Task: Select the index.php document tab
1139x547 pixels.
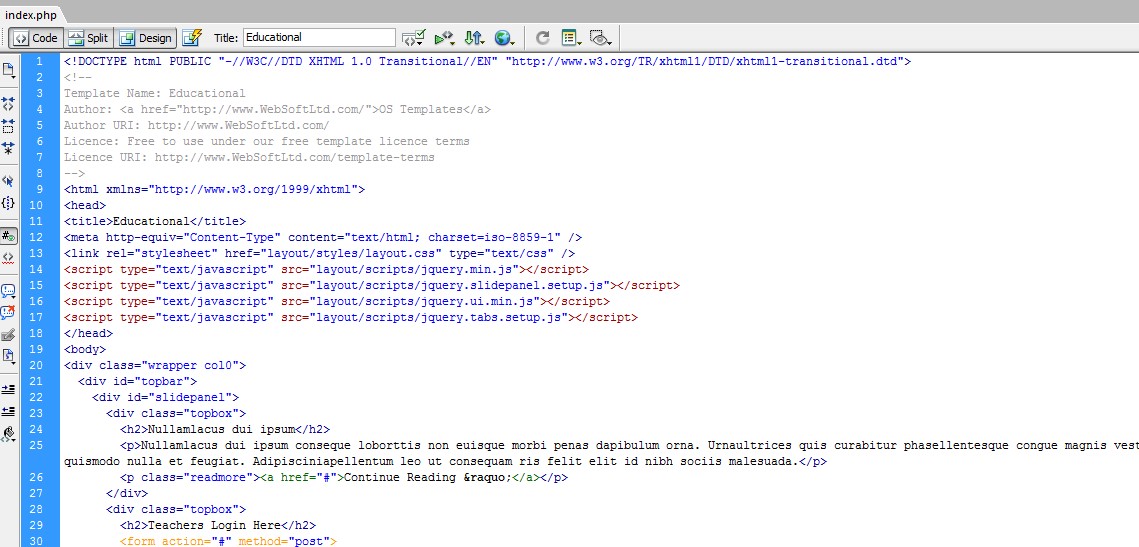Action: (31, 15)
